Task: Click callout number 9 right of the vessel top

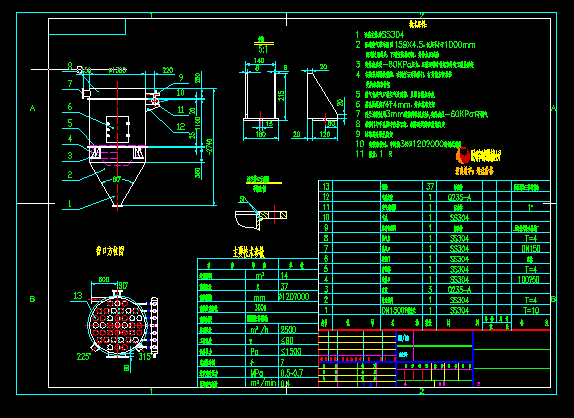Action: click(x=181, y=77)
